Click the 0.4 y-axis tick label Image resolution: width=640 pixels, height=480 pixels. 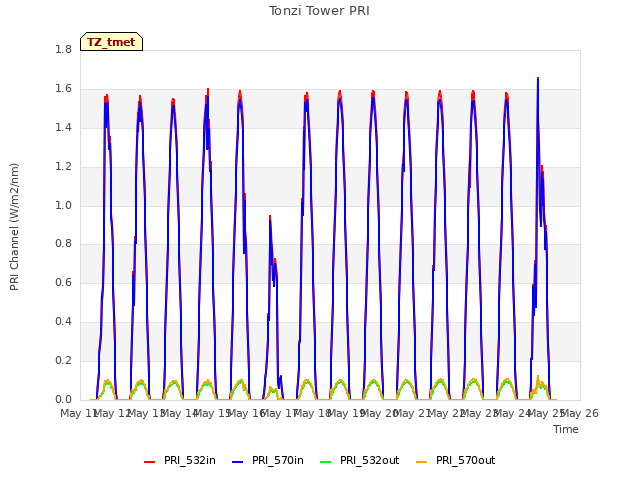point(63,321)
